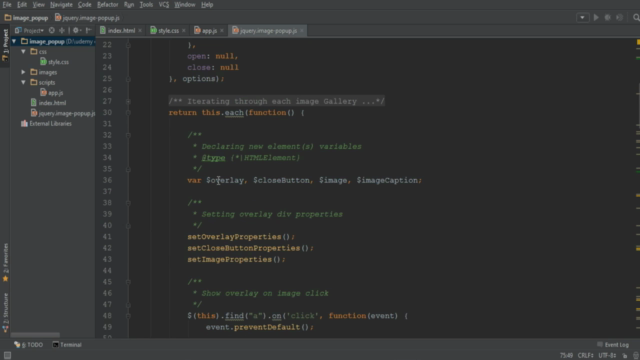Toggle the Favorites tool window side tab
This screenshot has width=640, height=360.
coord(5,262)
